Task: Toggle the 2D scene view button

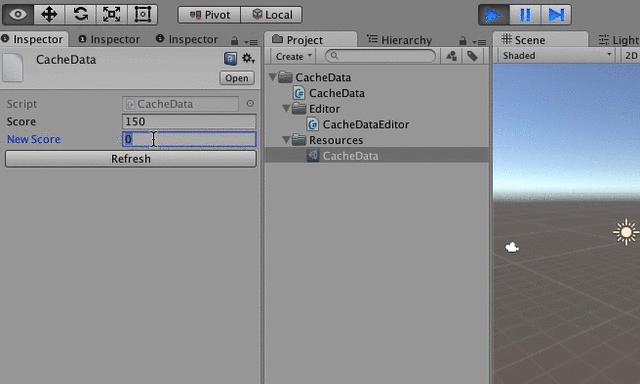Action: tap(631, 55)
